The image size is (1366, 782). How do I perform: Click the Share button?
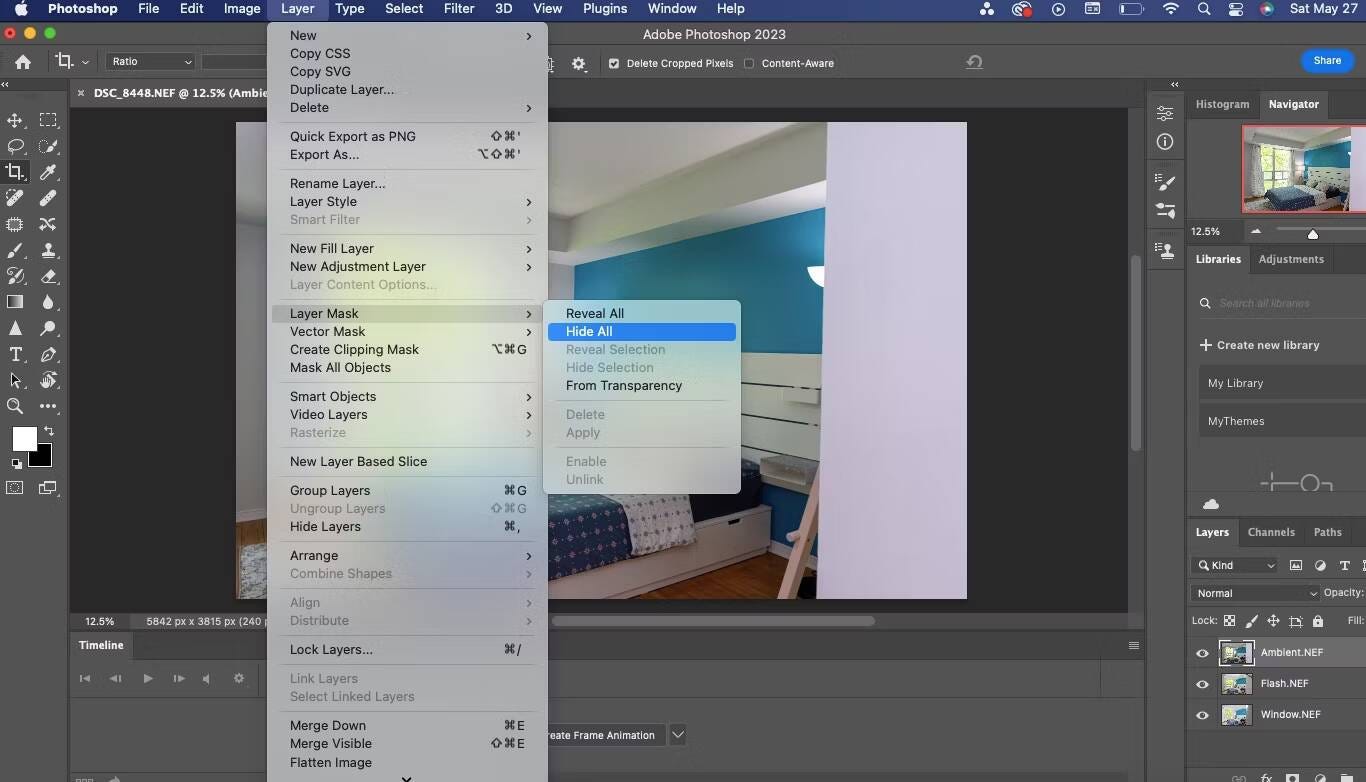click(1327, 61)
